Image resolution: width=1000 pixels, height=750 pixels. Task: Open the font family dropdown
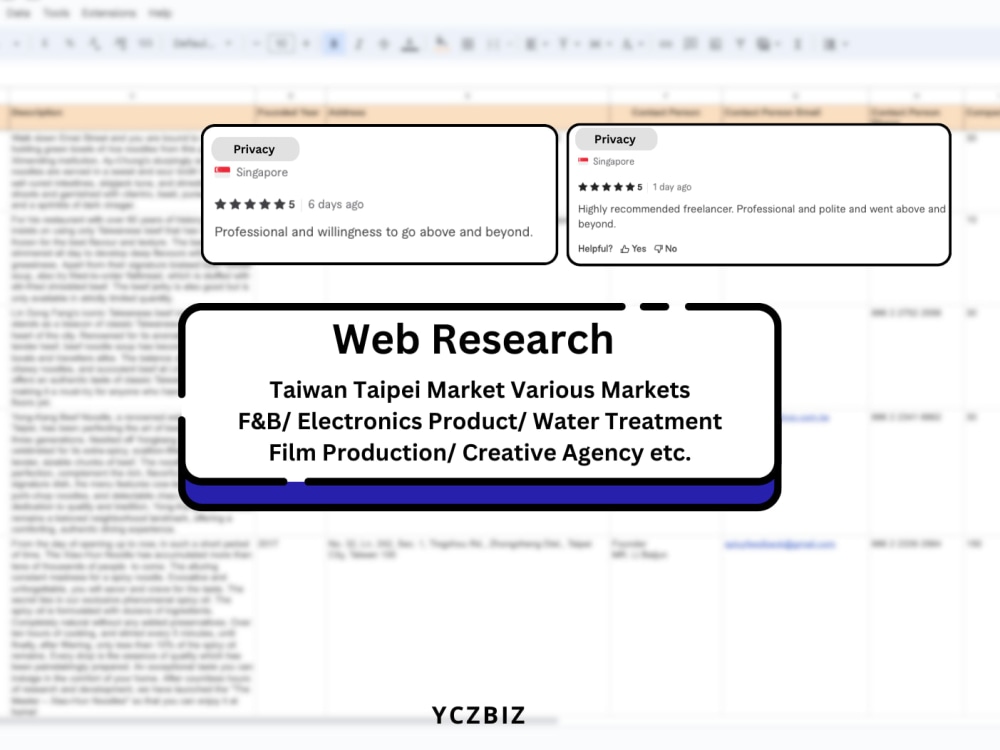[x=202, y=44]
